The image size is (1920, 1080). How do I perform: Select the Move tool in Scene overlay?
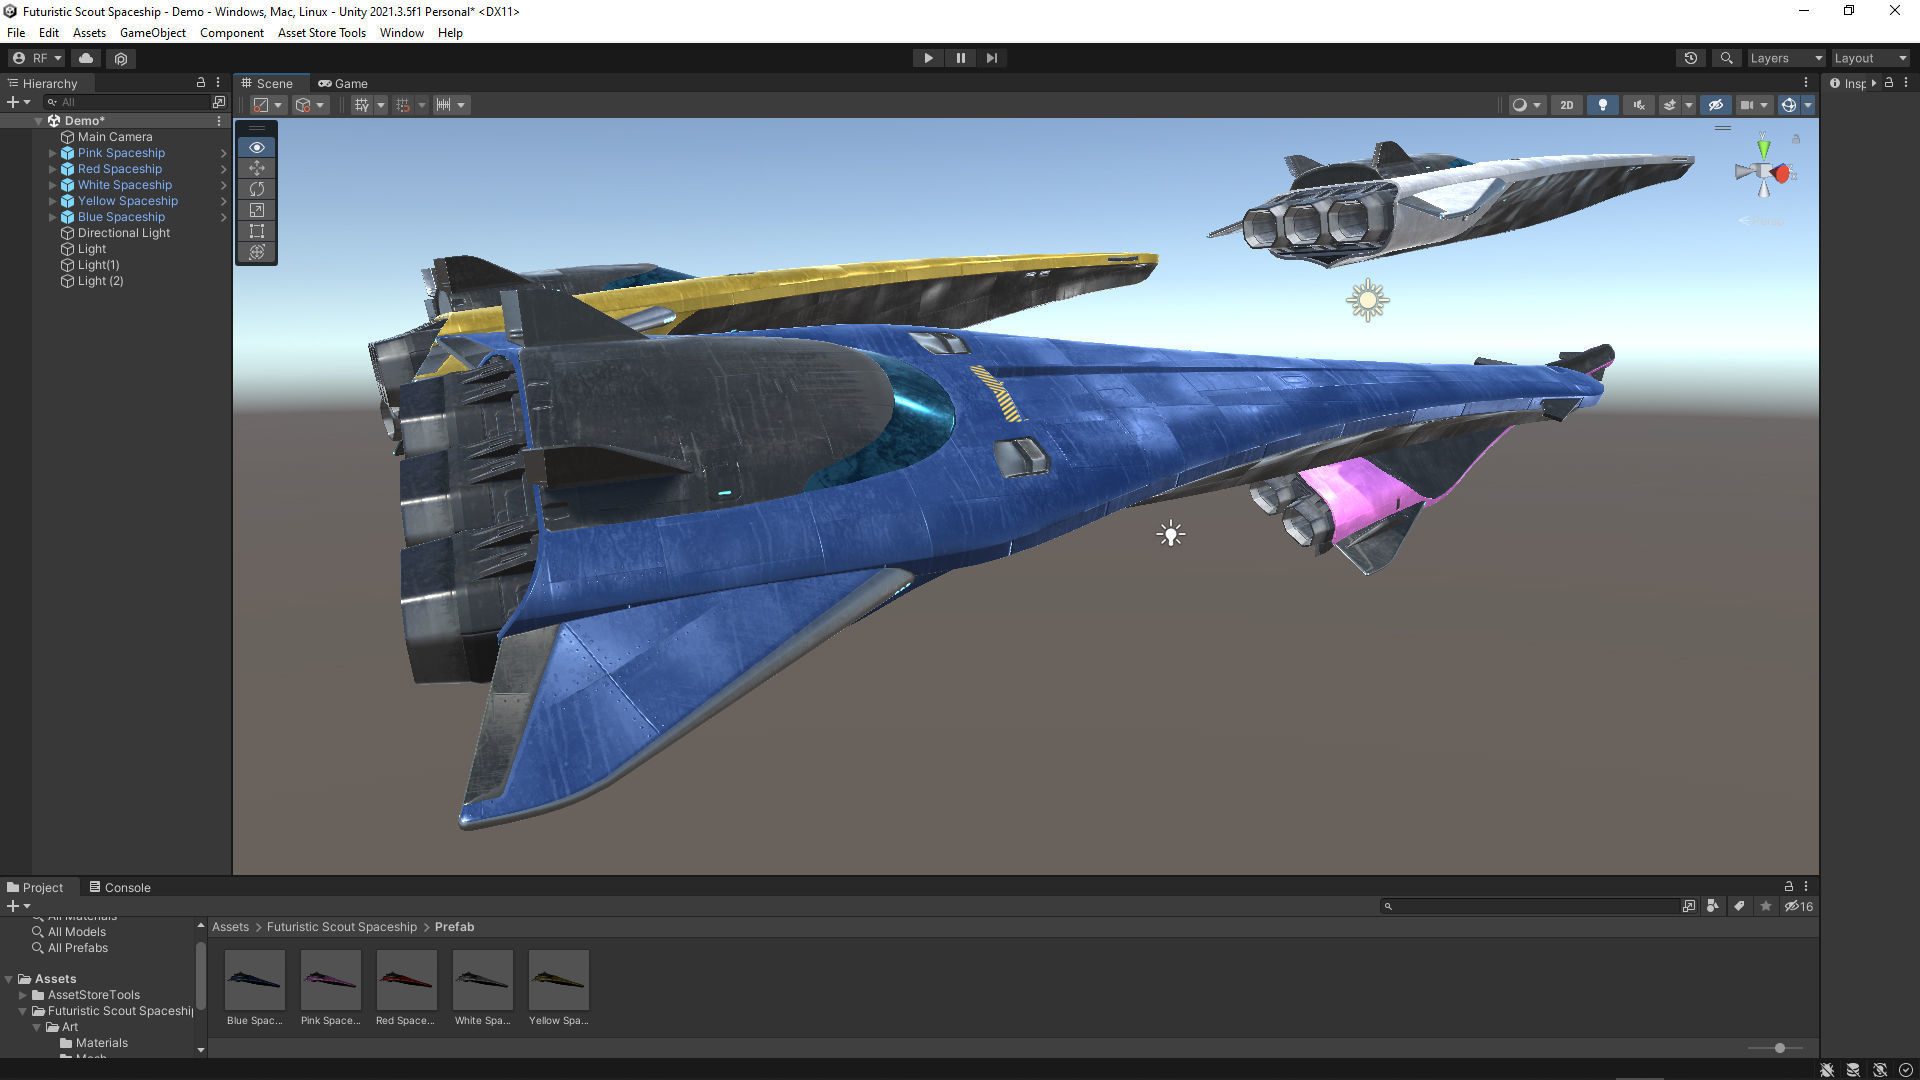257,168
